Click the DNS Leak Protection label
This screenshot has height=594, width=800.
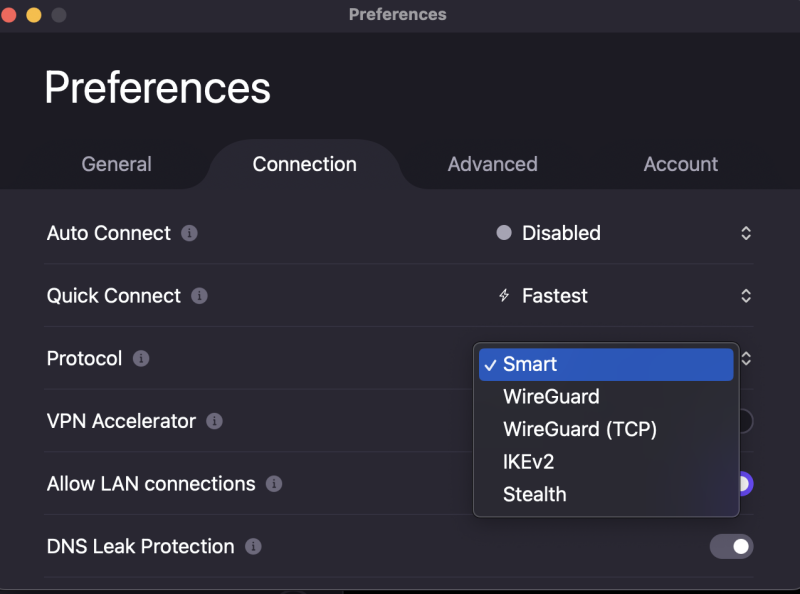click(140, 547)
